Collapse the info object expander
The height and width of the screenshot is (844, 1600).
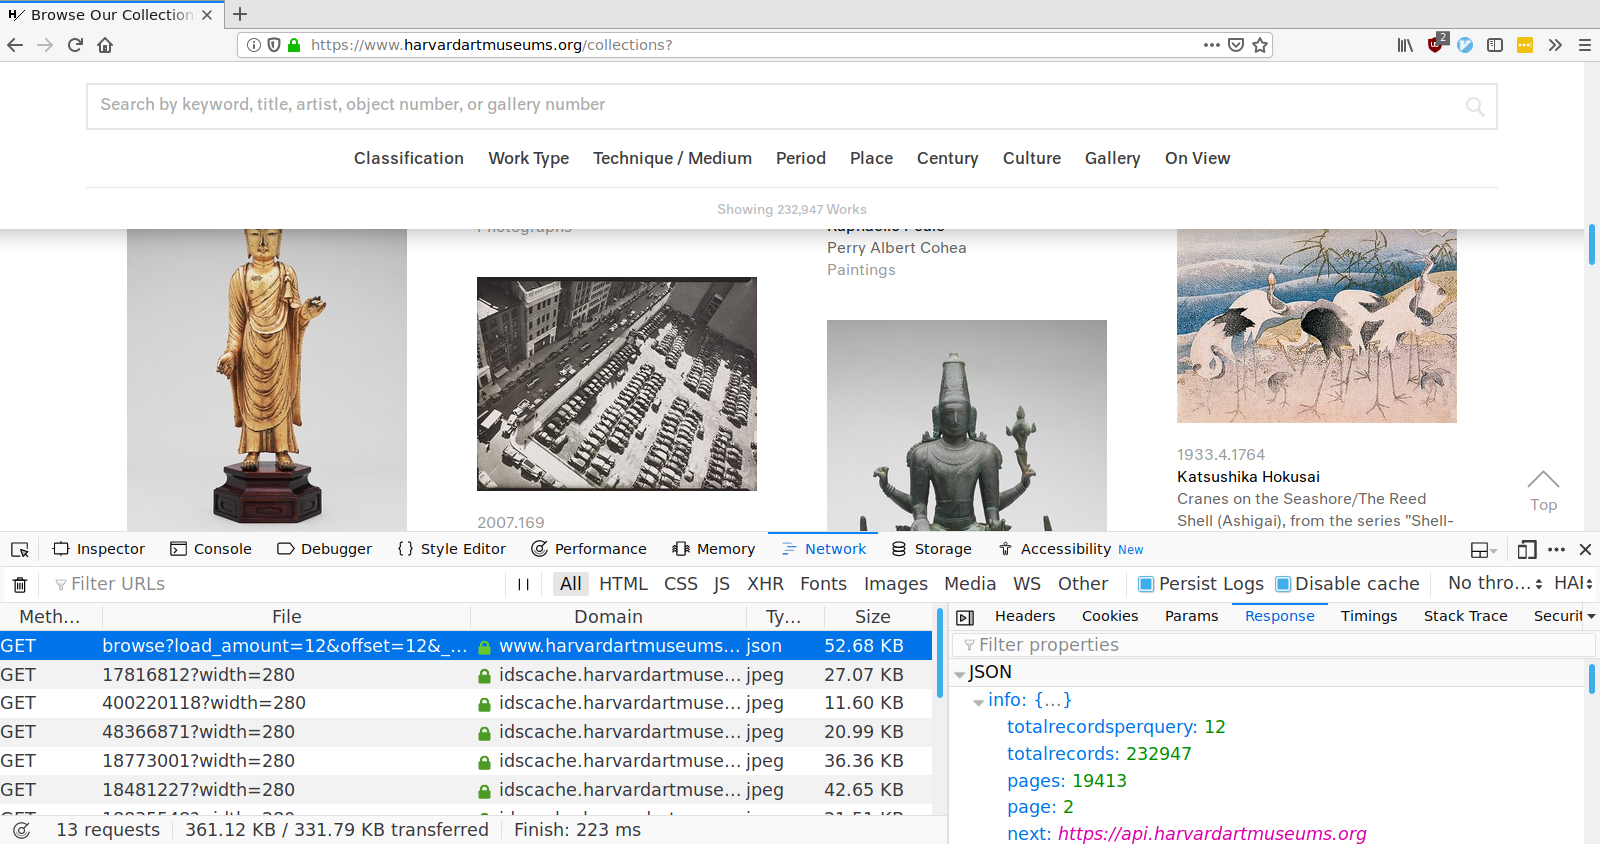pos(979,702)
